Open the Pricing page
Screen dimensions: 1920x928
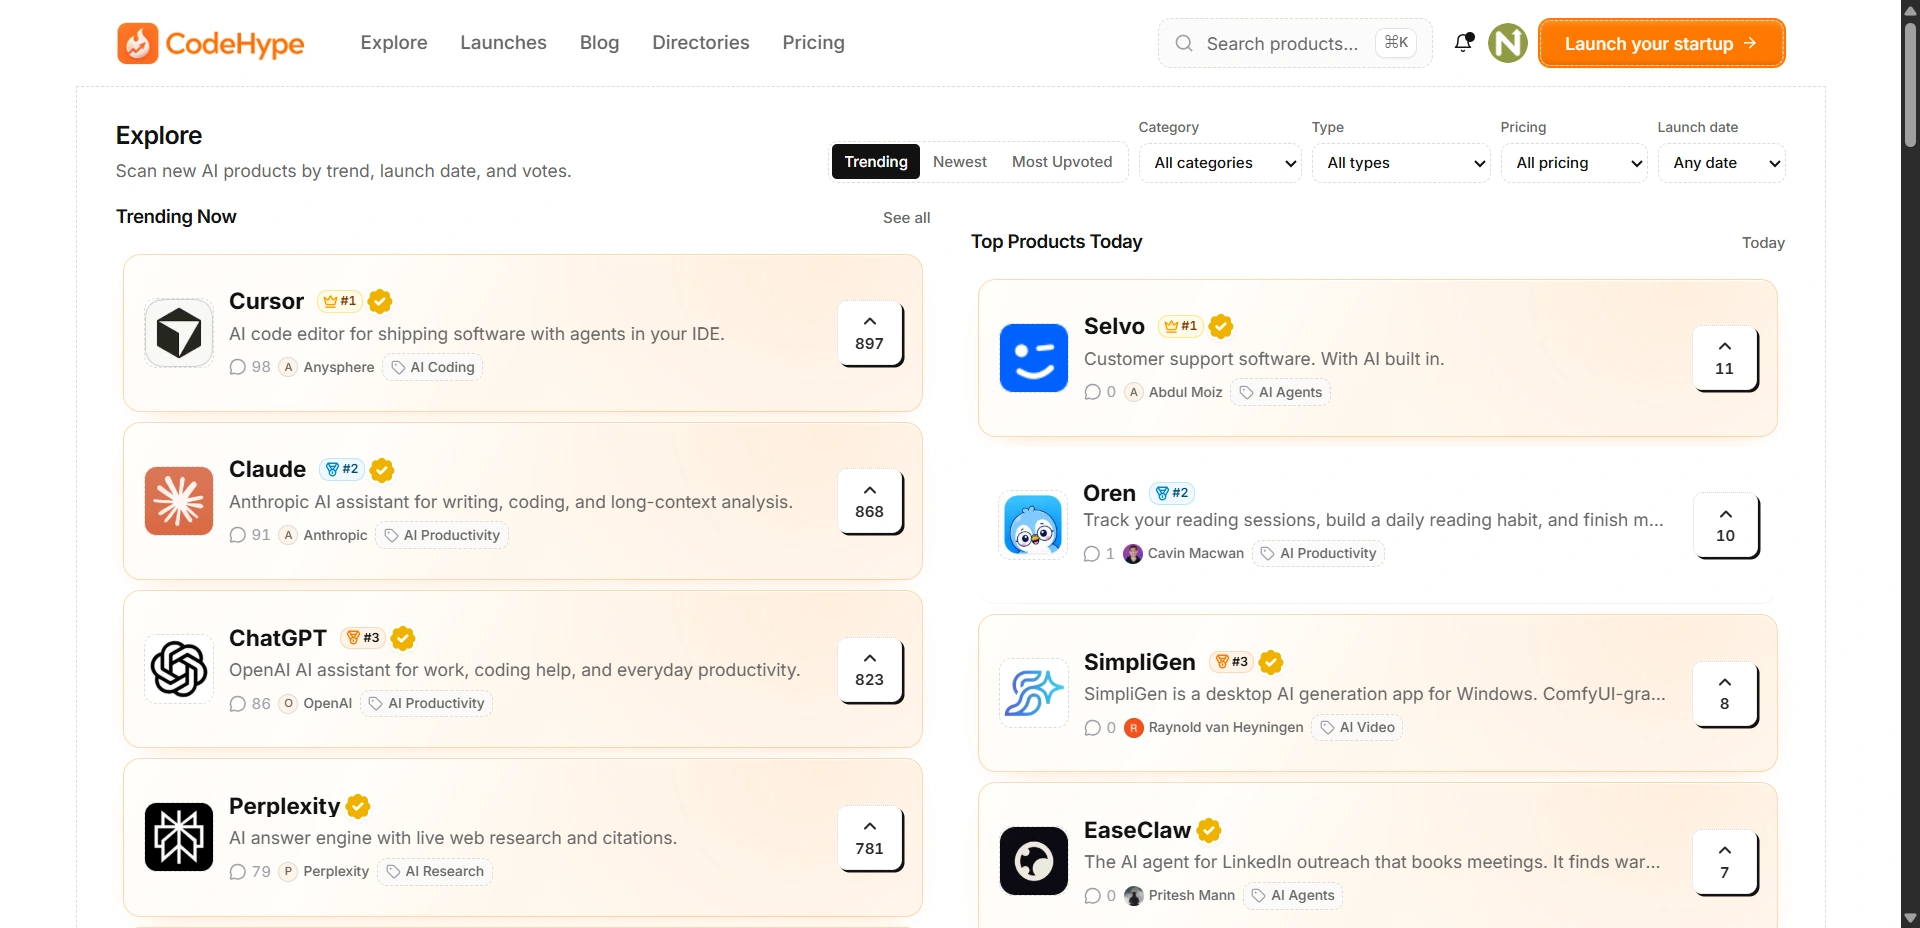click(813, 43)
